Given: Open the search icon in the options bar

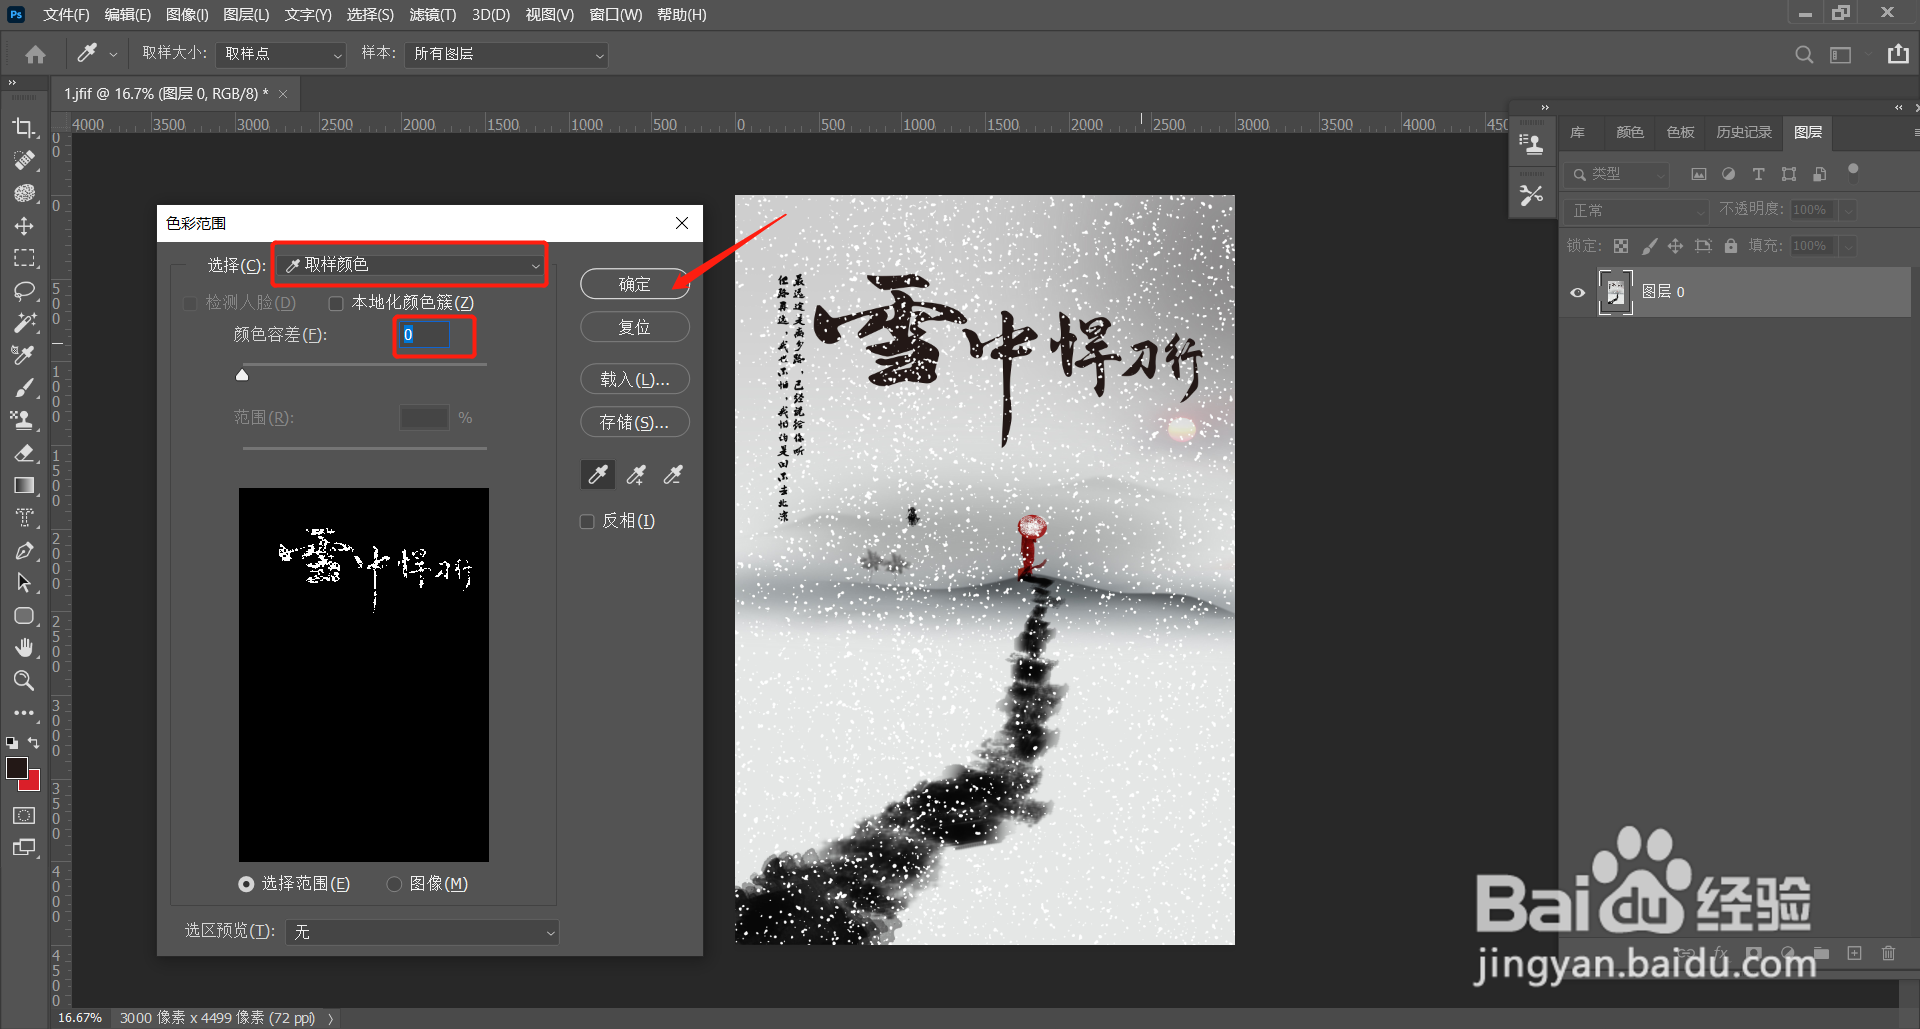Looking at the screenshot, I should point(1804,55).
